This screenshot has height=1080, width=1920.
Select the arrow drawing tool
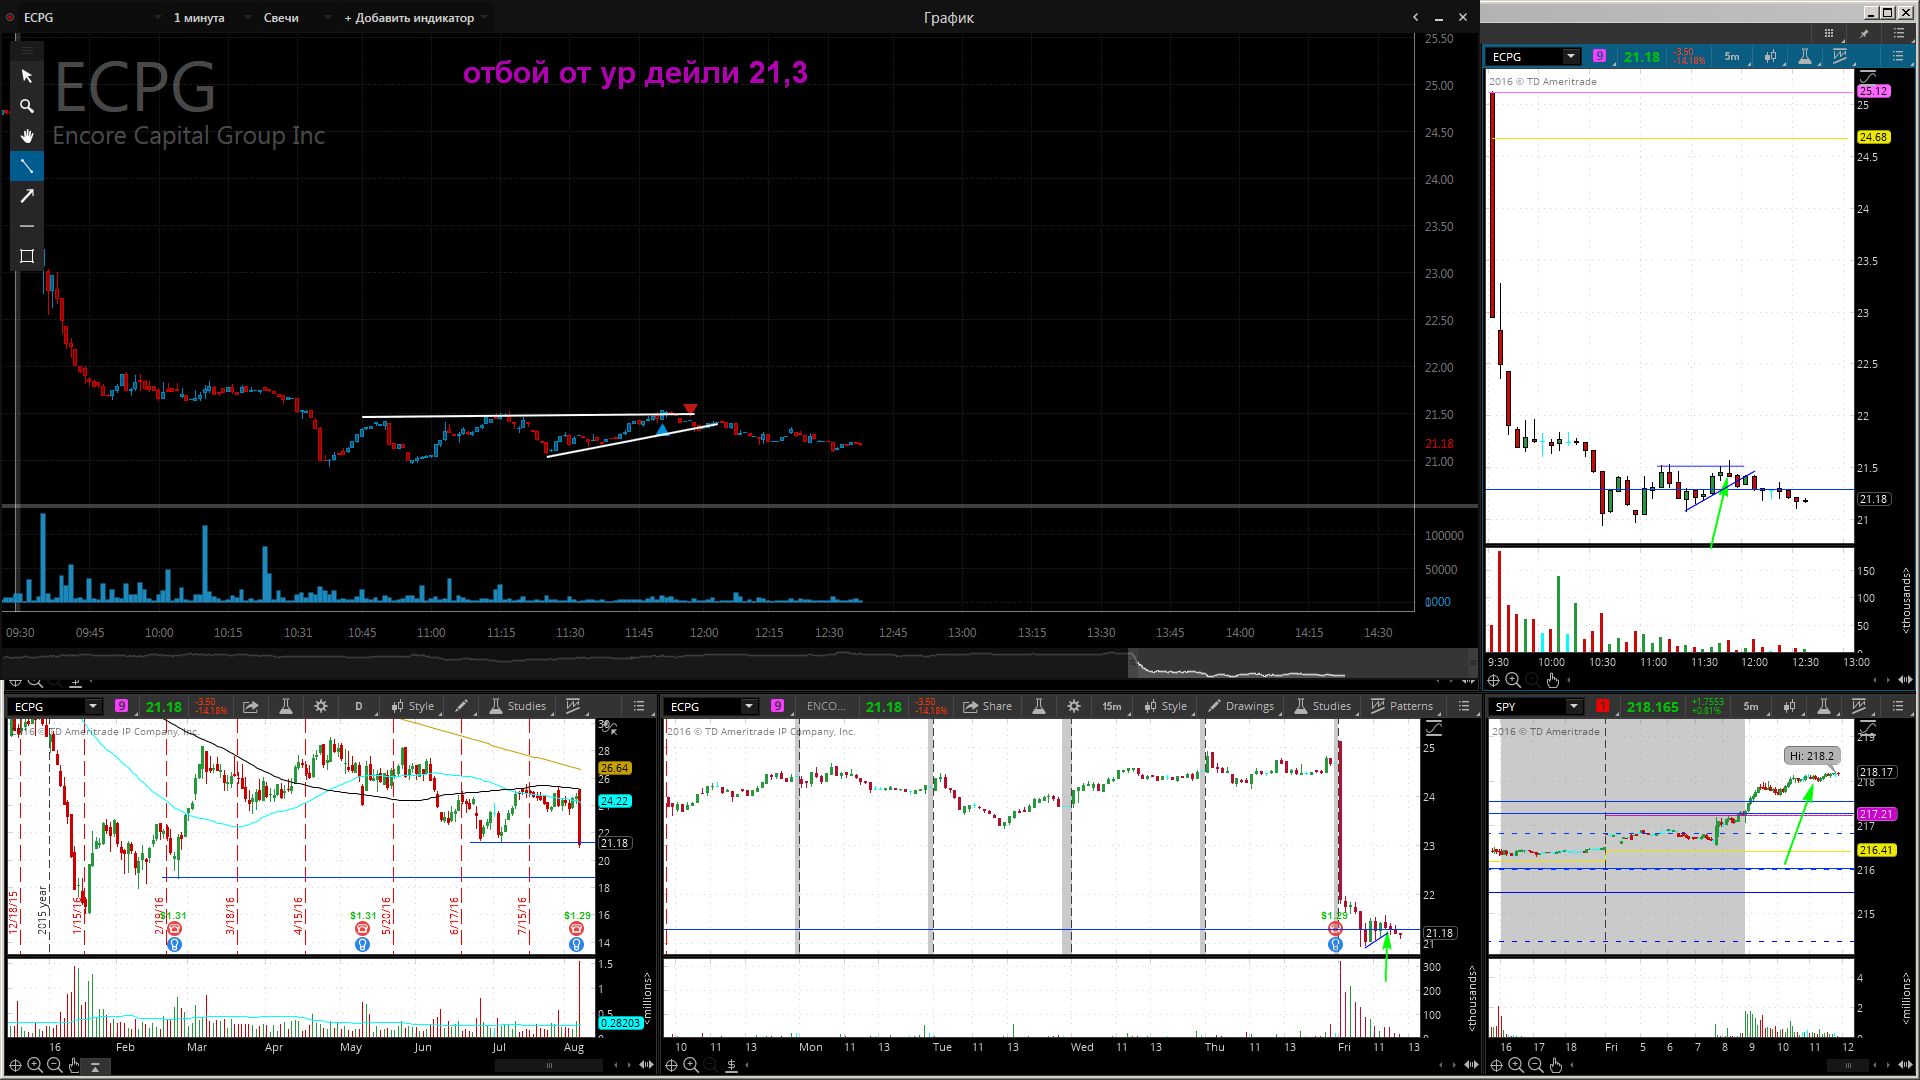click(27, 196)
